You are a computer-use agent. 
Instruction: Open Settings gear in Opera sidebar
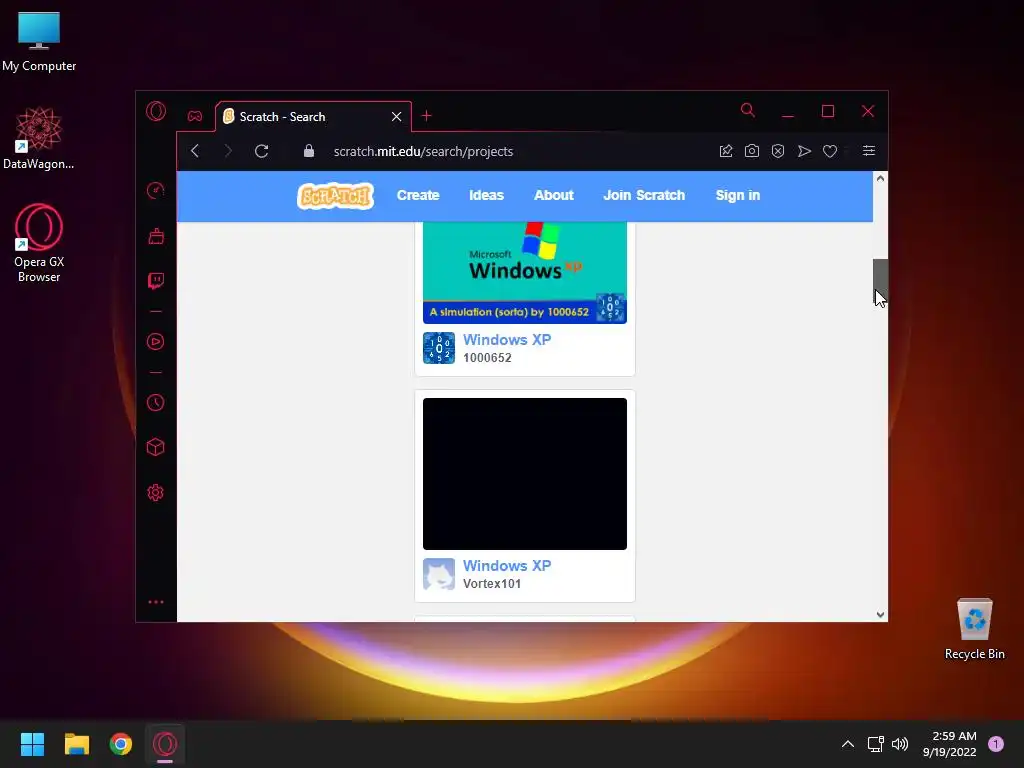(x=155, y=492)
